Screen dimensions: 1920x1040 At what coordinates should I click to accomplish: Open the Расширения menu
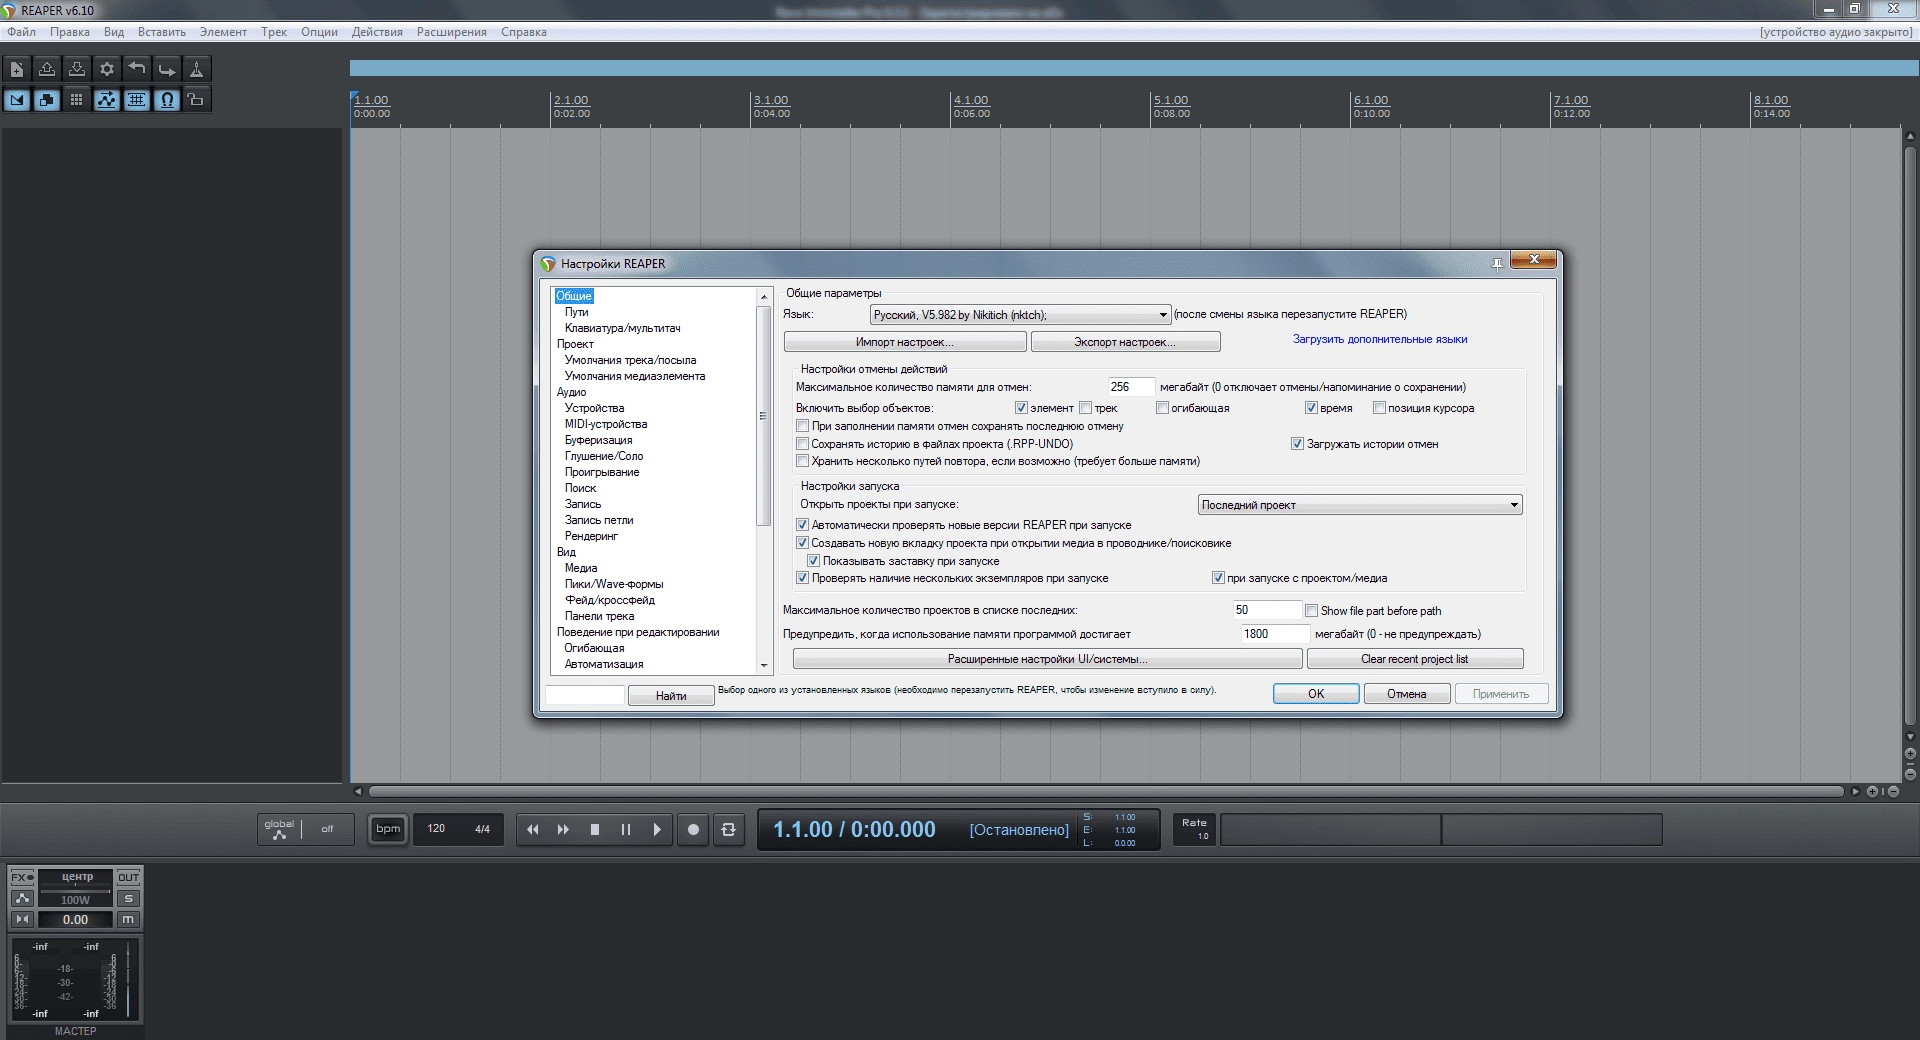coord(452,32)
